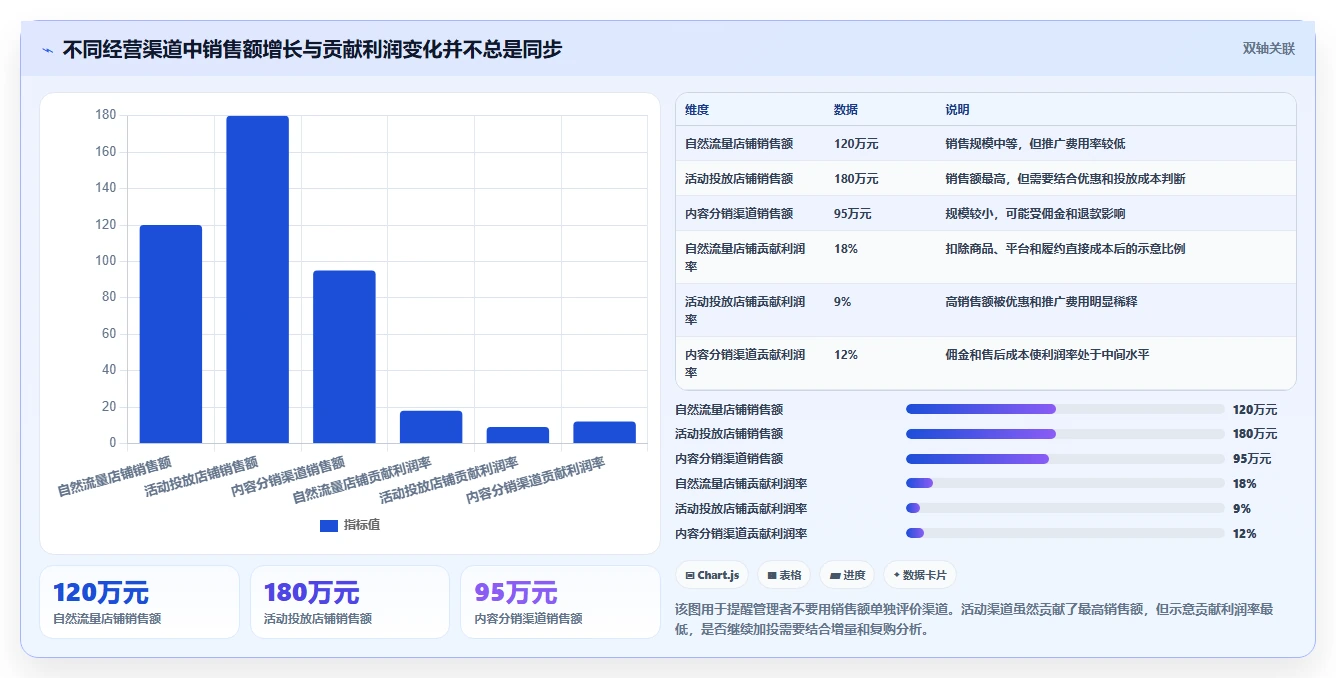Click x-axis label 活动投放店铺贡献利润率

coord(449,481)
